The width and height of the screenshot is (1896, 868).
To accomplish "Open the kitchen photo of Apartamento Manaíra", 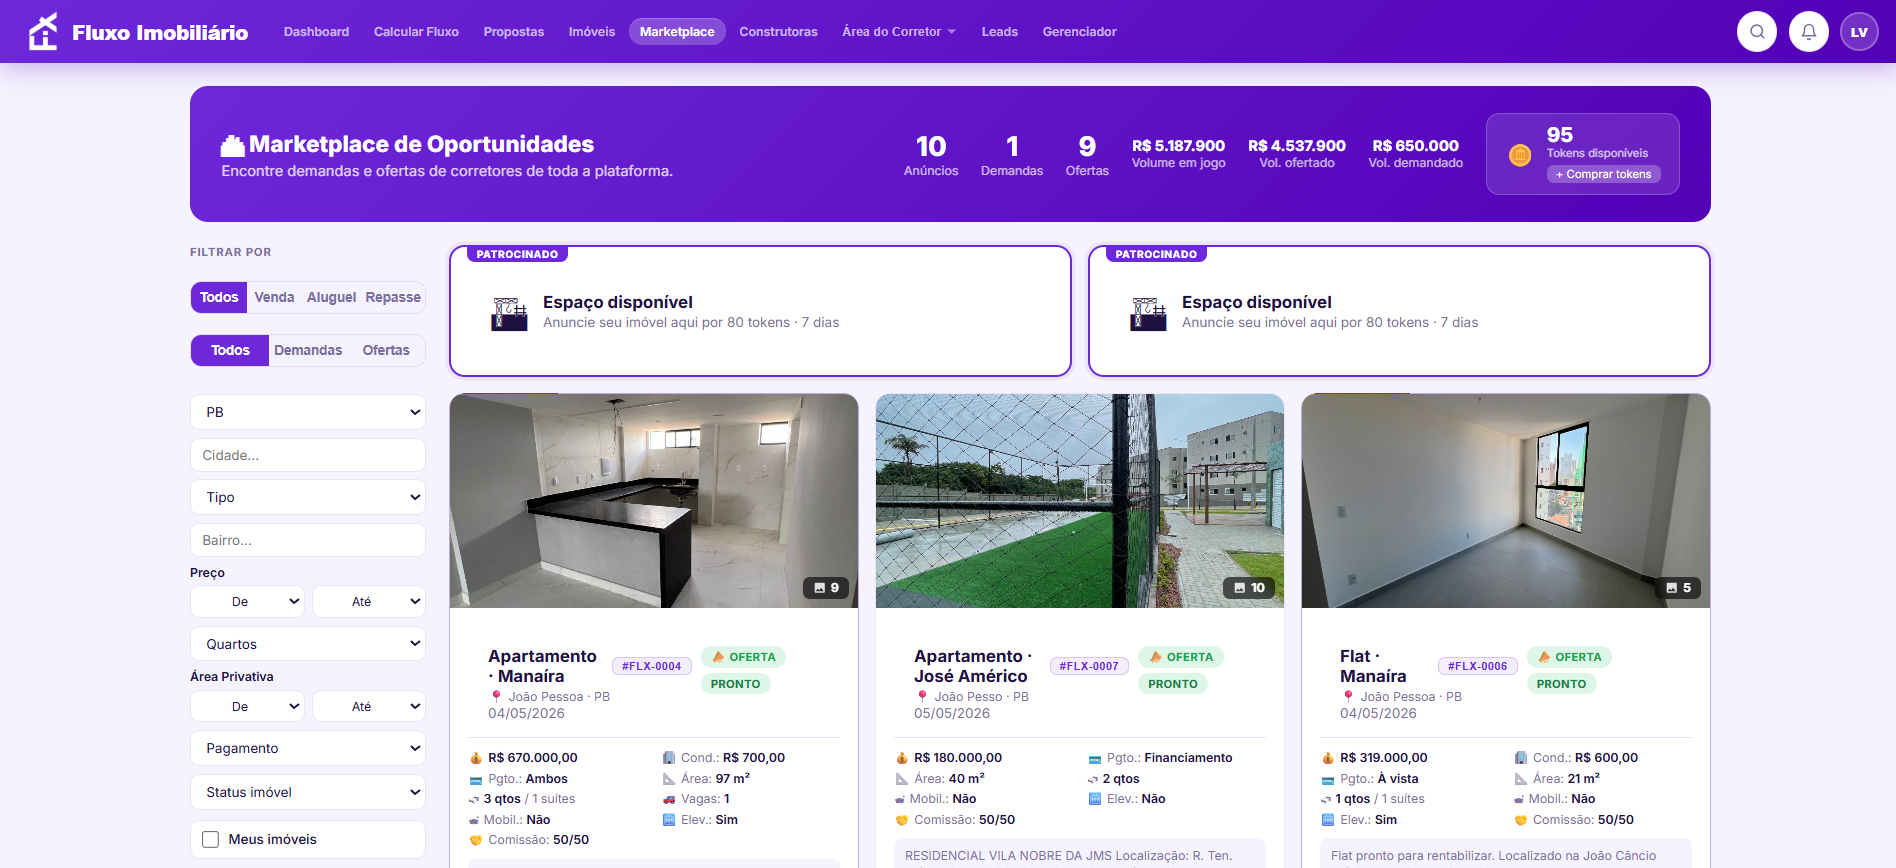I will (654, 501).
